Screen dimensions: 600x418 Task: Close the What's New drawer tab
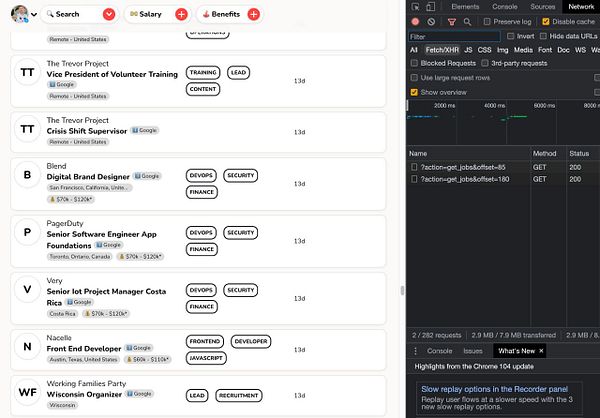point(541,351)
